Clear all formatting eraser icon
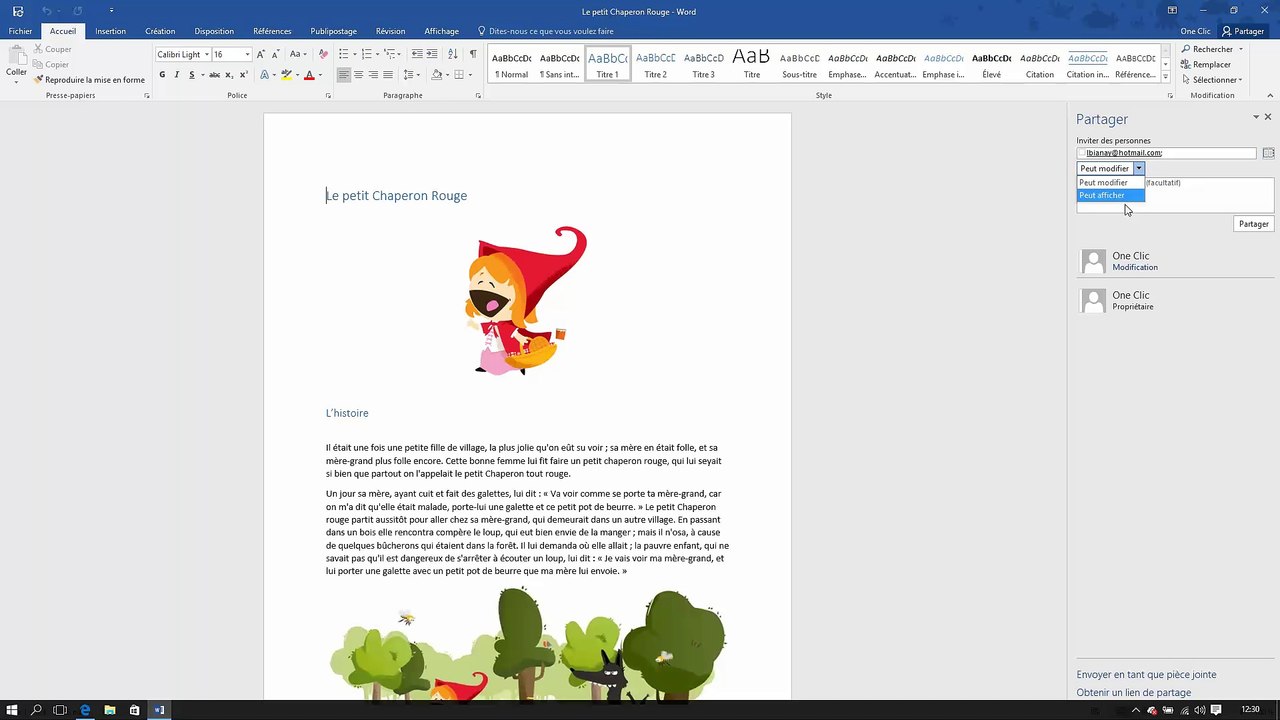 point(322,54)
